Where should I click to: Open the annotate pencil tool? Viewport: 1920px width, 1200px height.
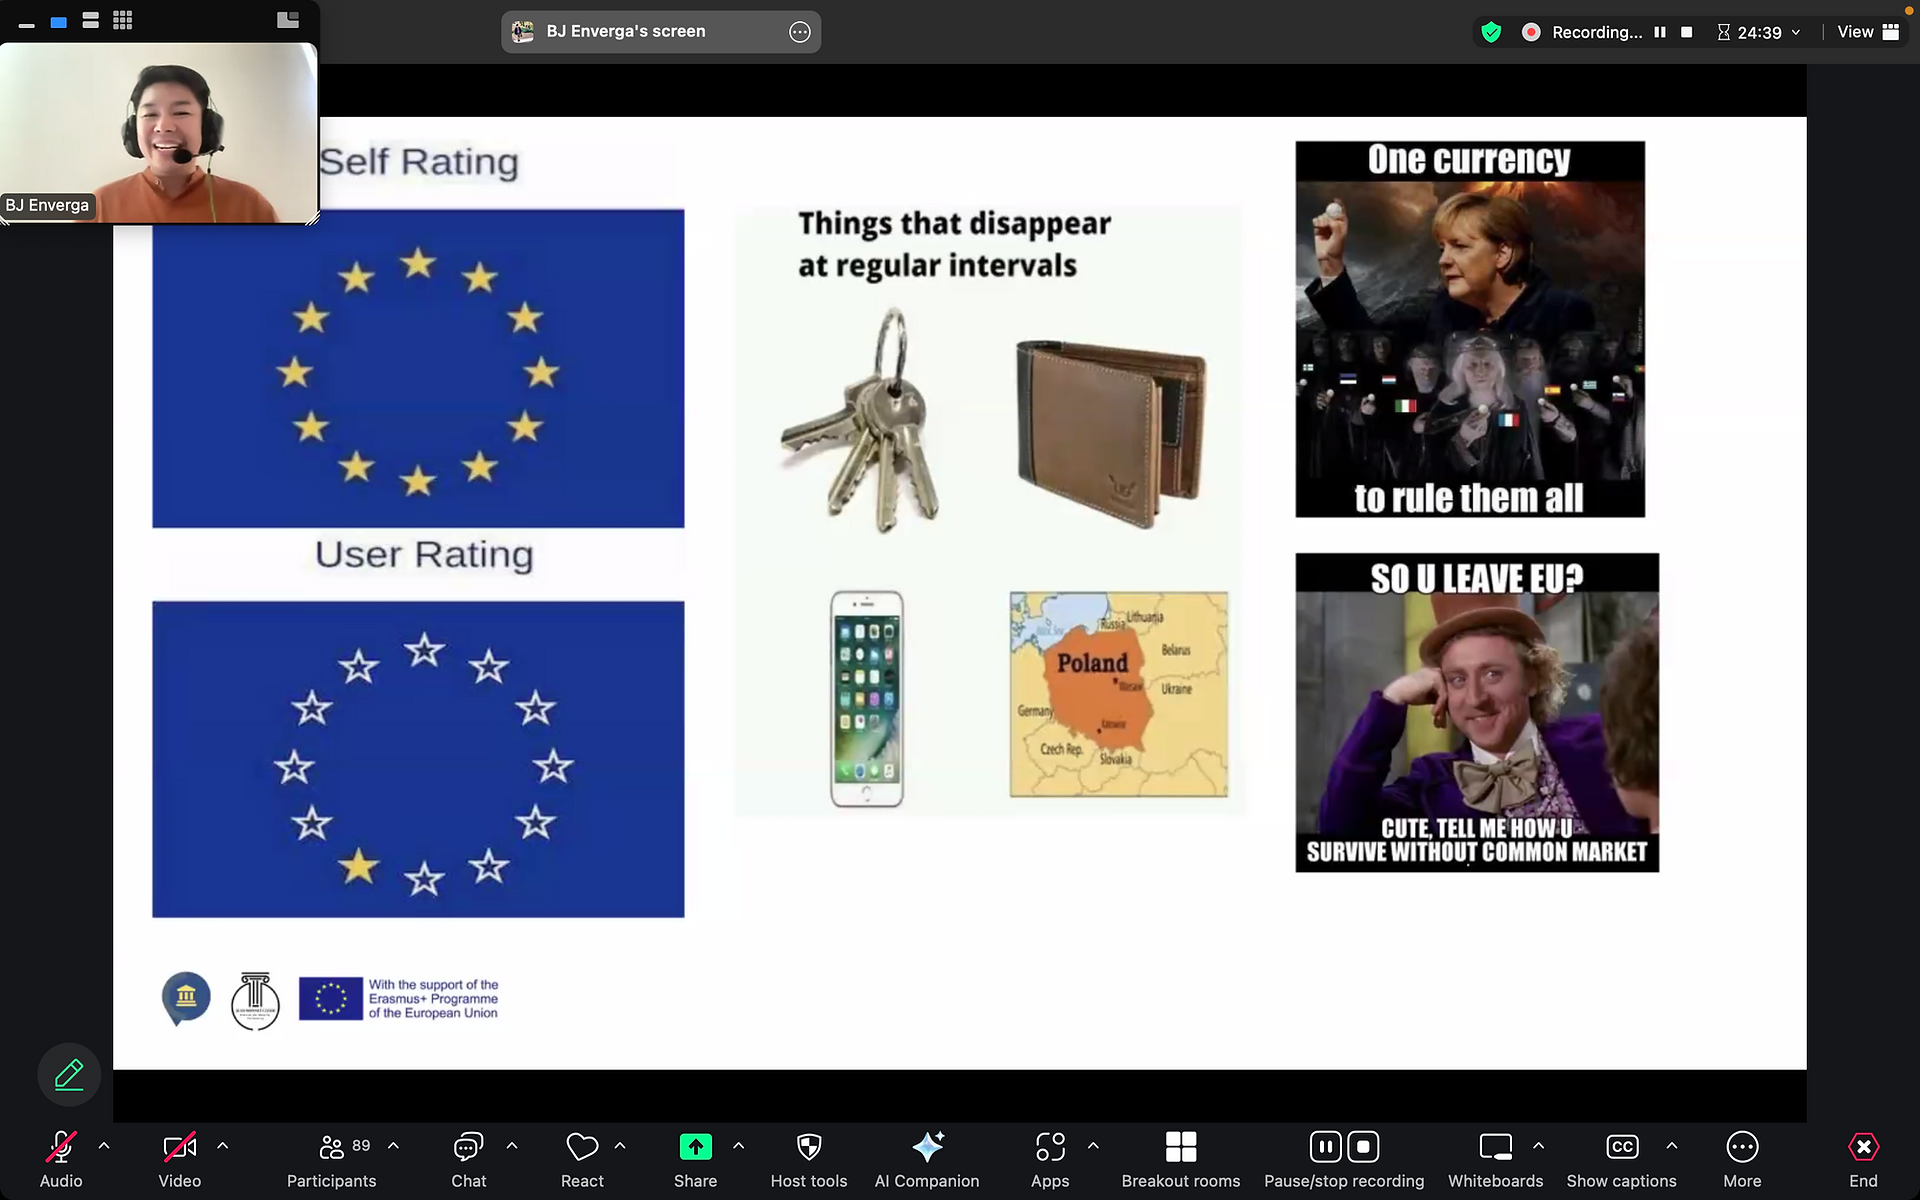tap(69, 1075)
